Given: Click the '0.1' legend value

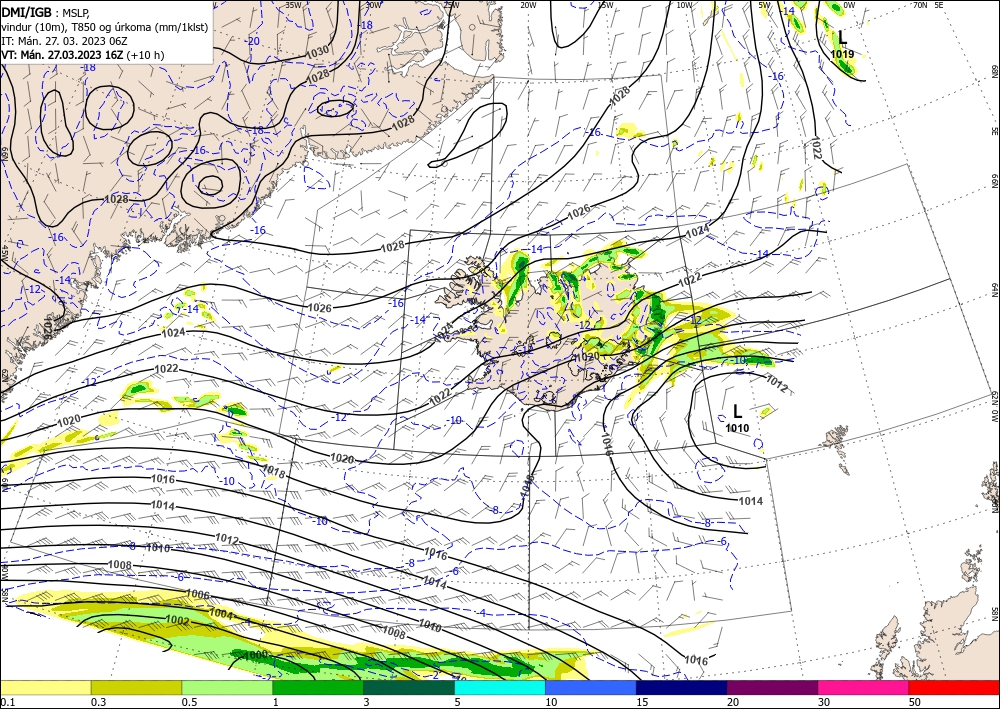Looking at the screenshot, I should tap(7, 702).
